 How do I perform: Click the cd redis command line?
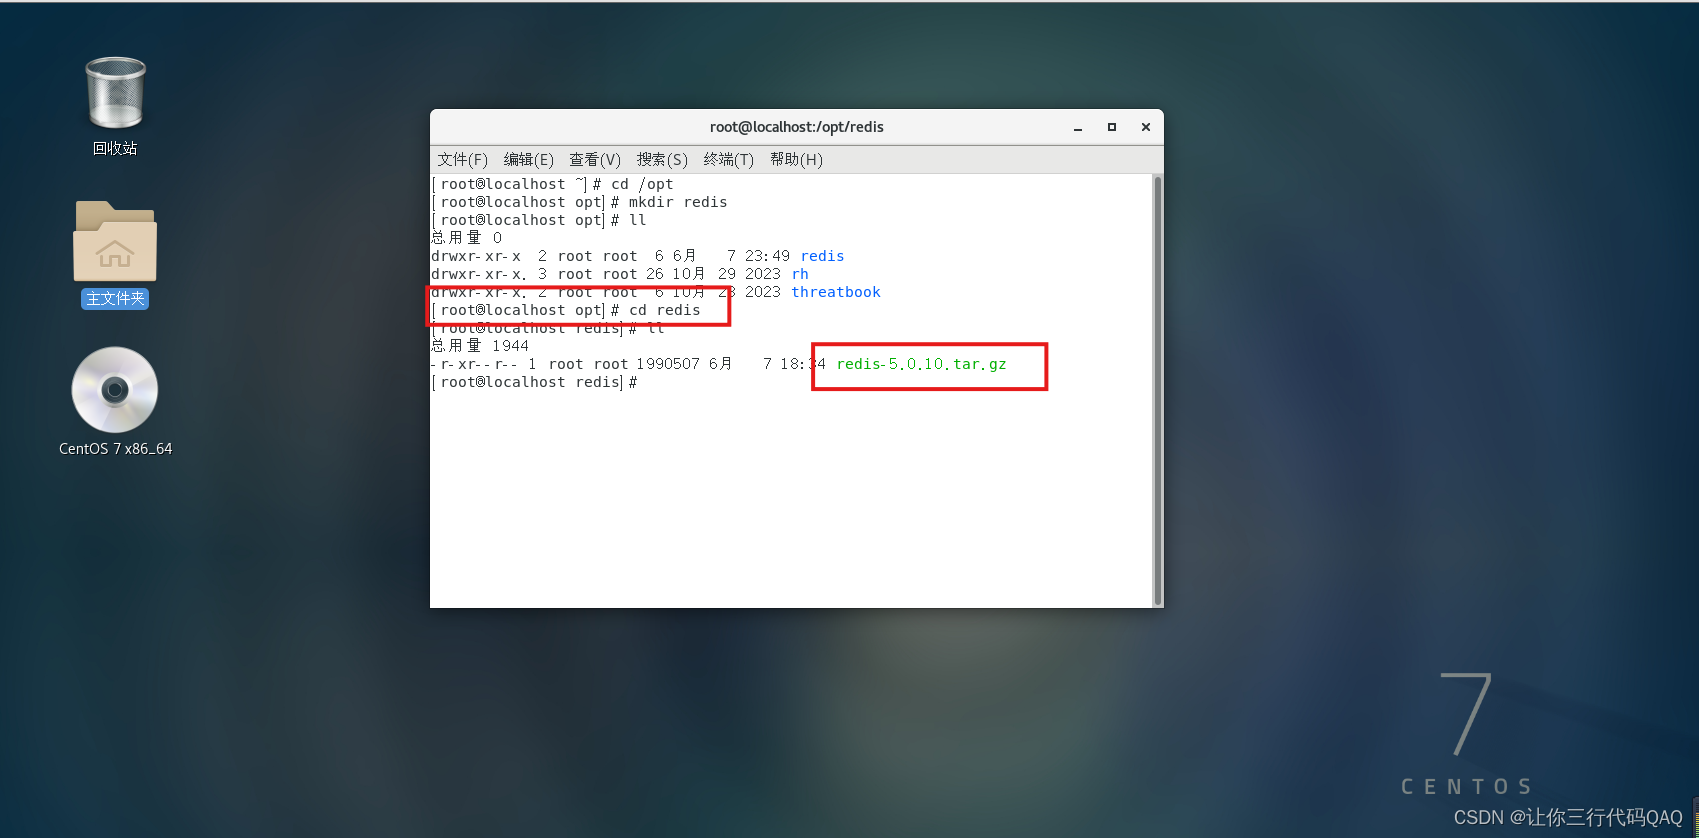[566, 310]
